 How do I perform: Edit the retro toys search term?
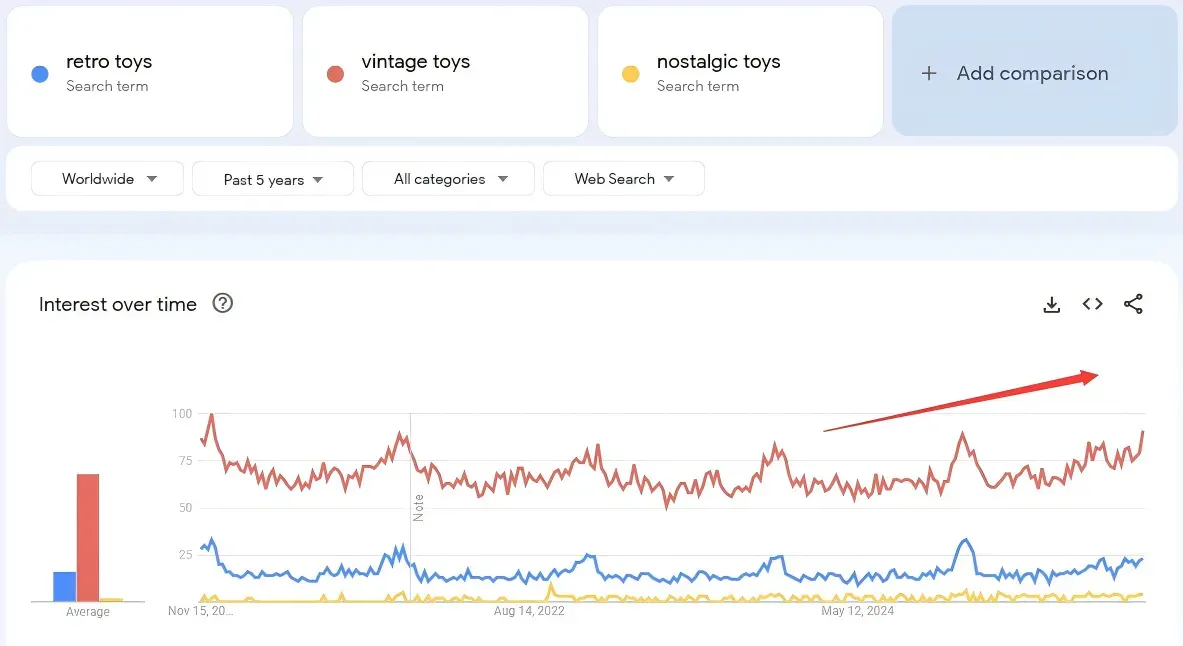tap(109, 62)
